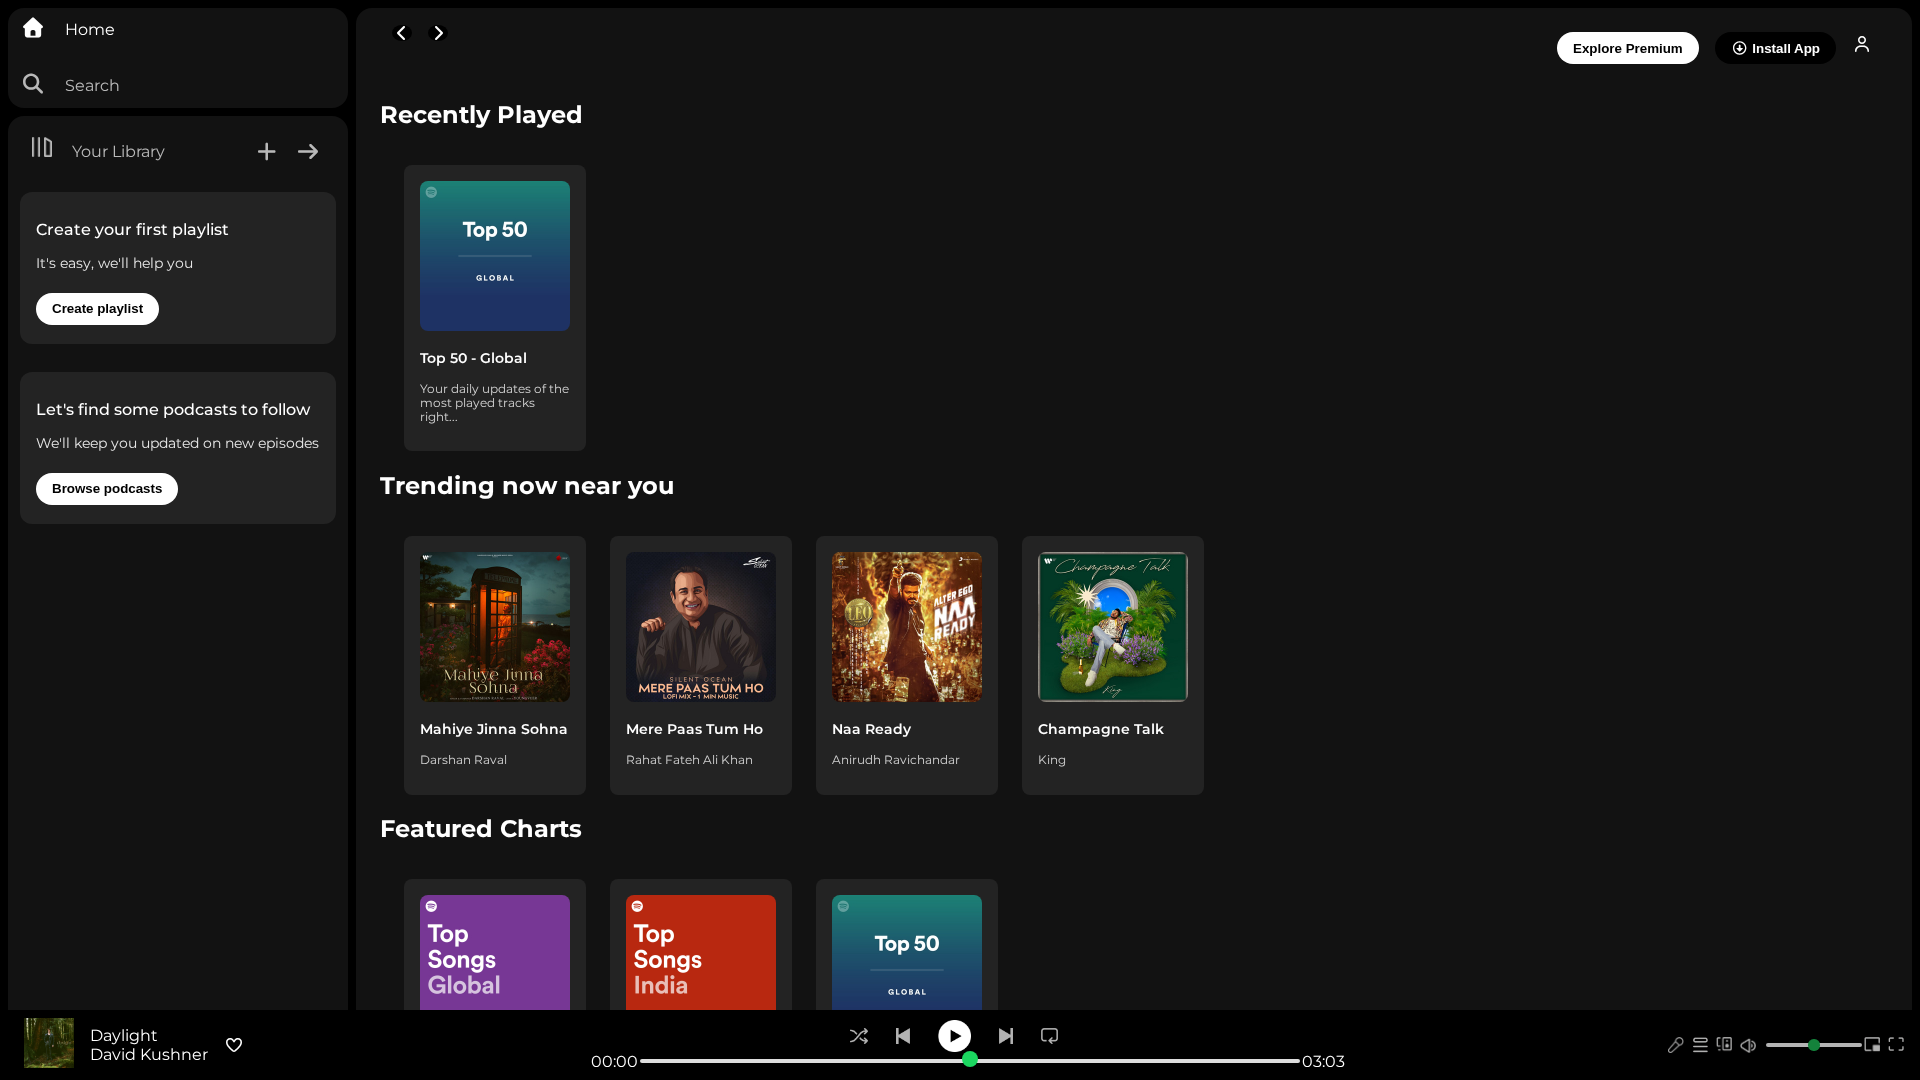The height and width of the screenshot is (1080, 1920).
Task: Click the Champagne Talk title text
Action: coord(1100,730)
